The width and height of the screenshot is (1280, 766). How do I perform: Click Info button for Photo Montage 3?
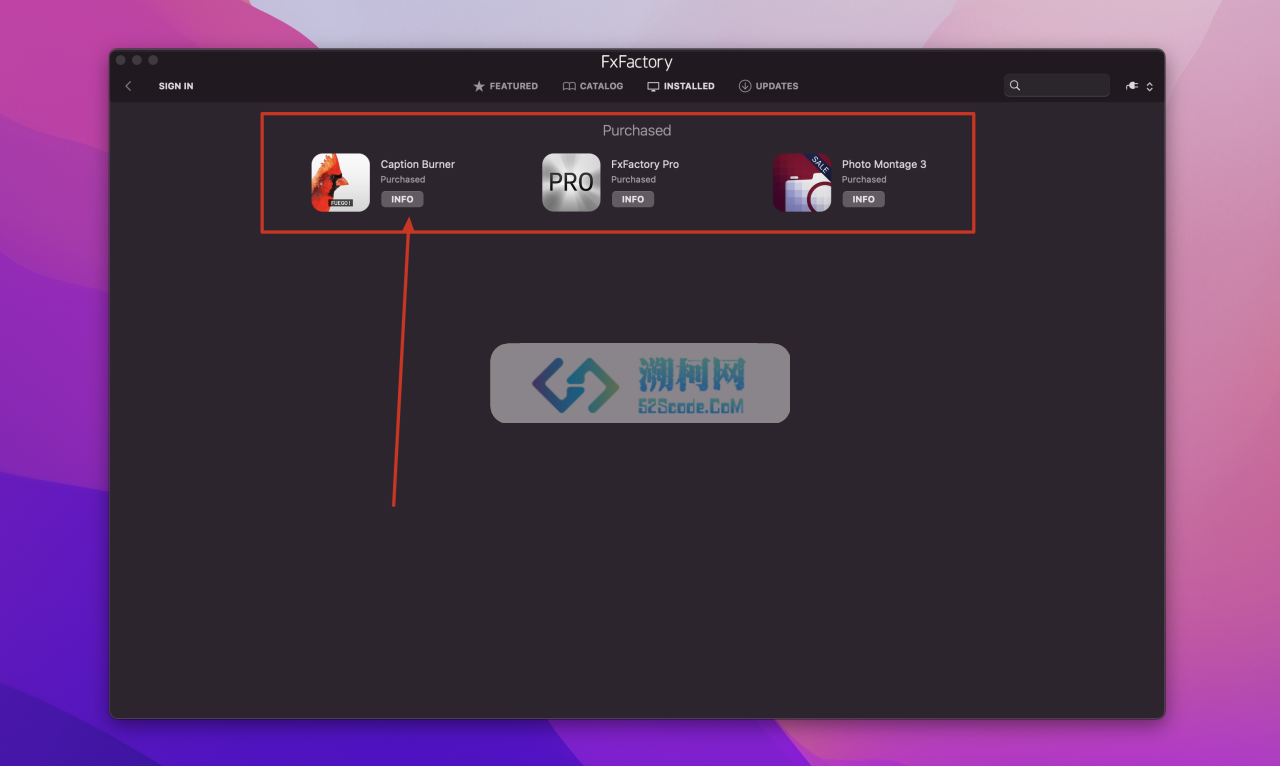(864, 199)
